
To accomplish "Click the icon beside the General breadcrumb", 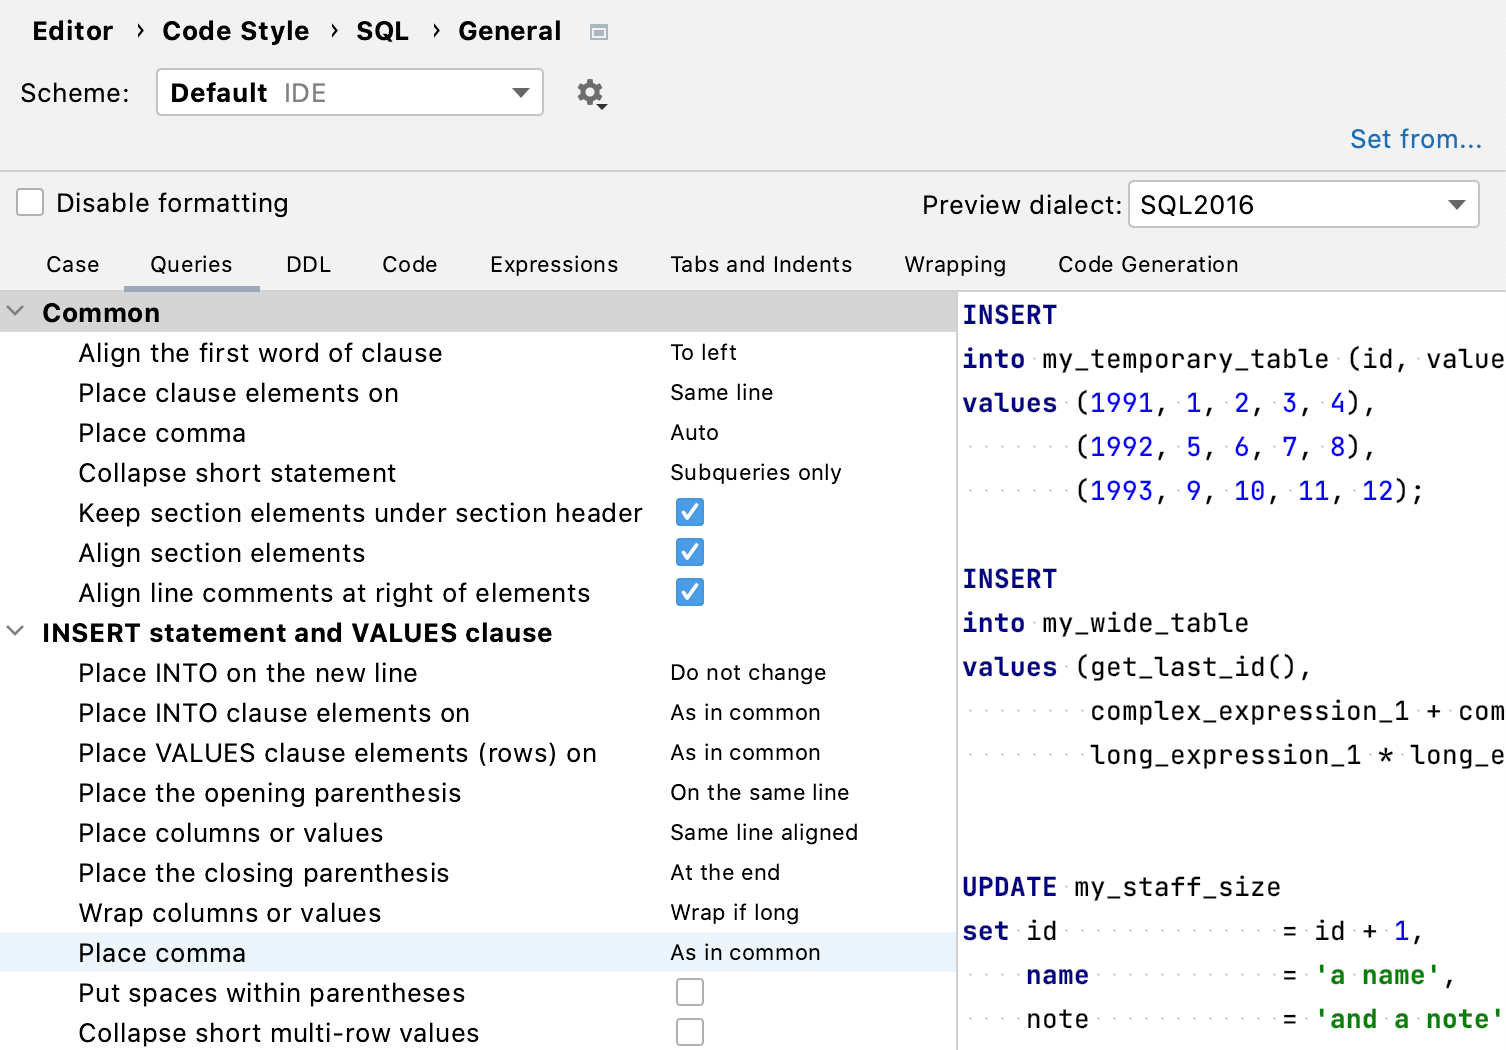I will (x=599, y=31).
